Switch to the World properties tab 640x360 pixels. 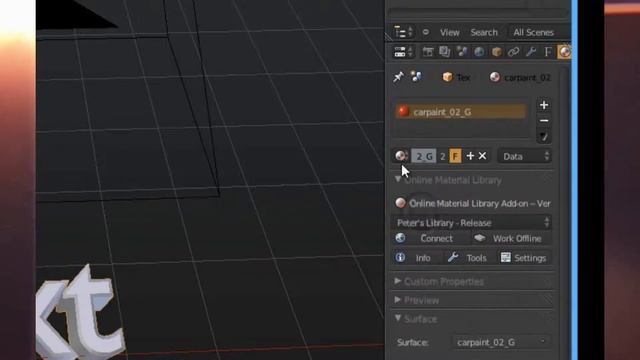[x=479, y=52]
